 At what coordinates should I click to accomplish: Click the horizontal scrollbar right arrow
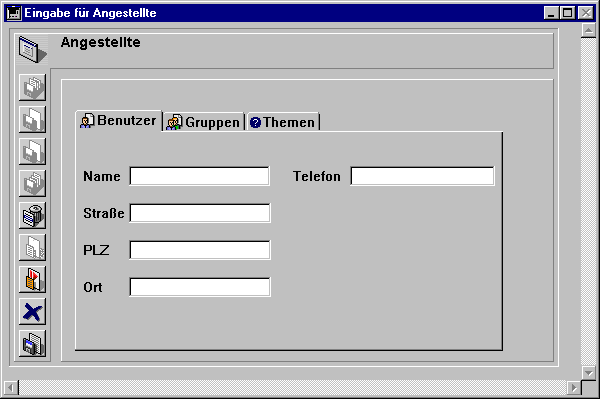(x=574, y=388)
